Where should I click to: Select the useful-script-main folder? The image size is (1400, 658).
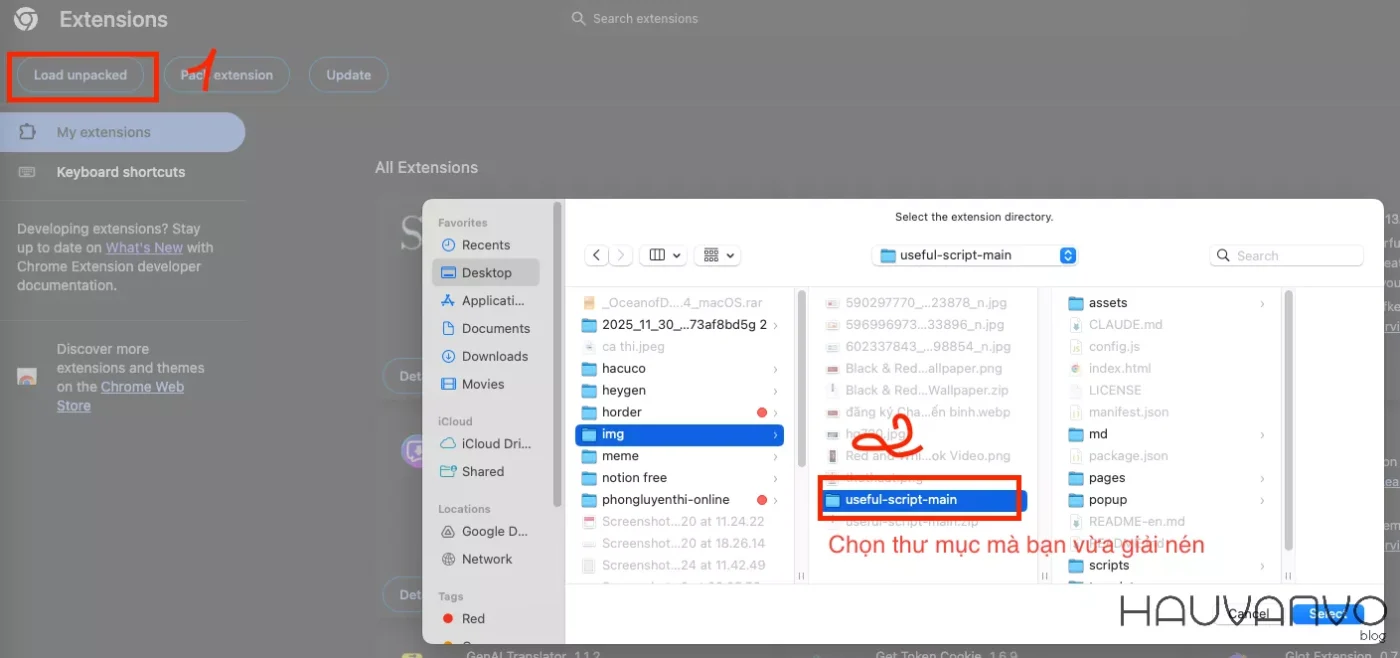tap(923, 500)
